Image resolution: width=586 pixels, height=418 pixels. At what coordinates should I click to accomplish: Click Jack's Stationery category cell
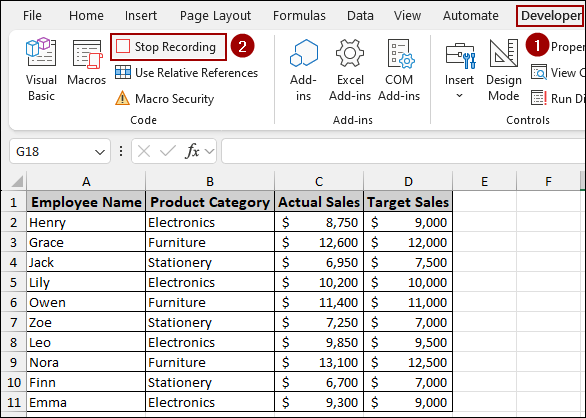coord(210,262)
